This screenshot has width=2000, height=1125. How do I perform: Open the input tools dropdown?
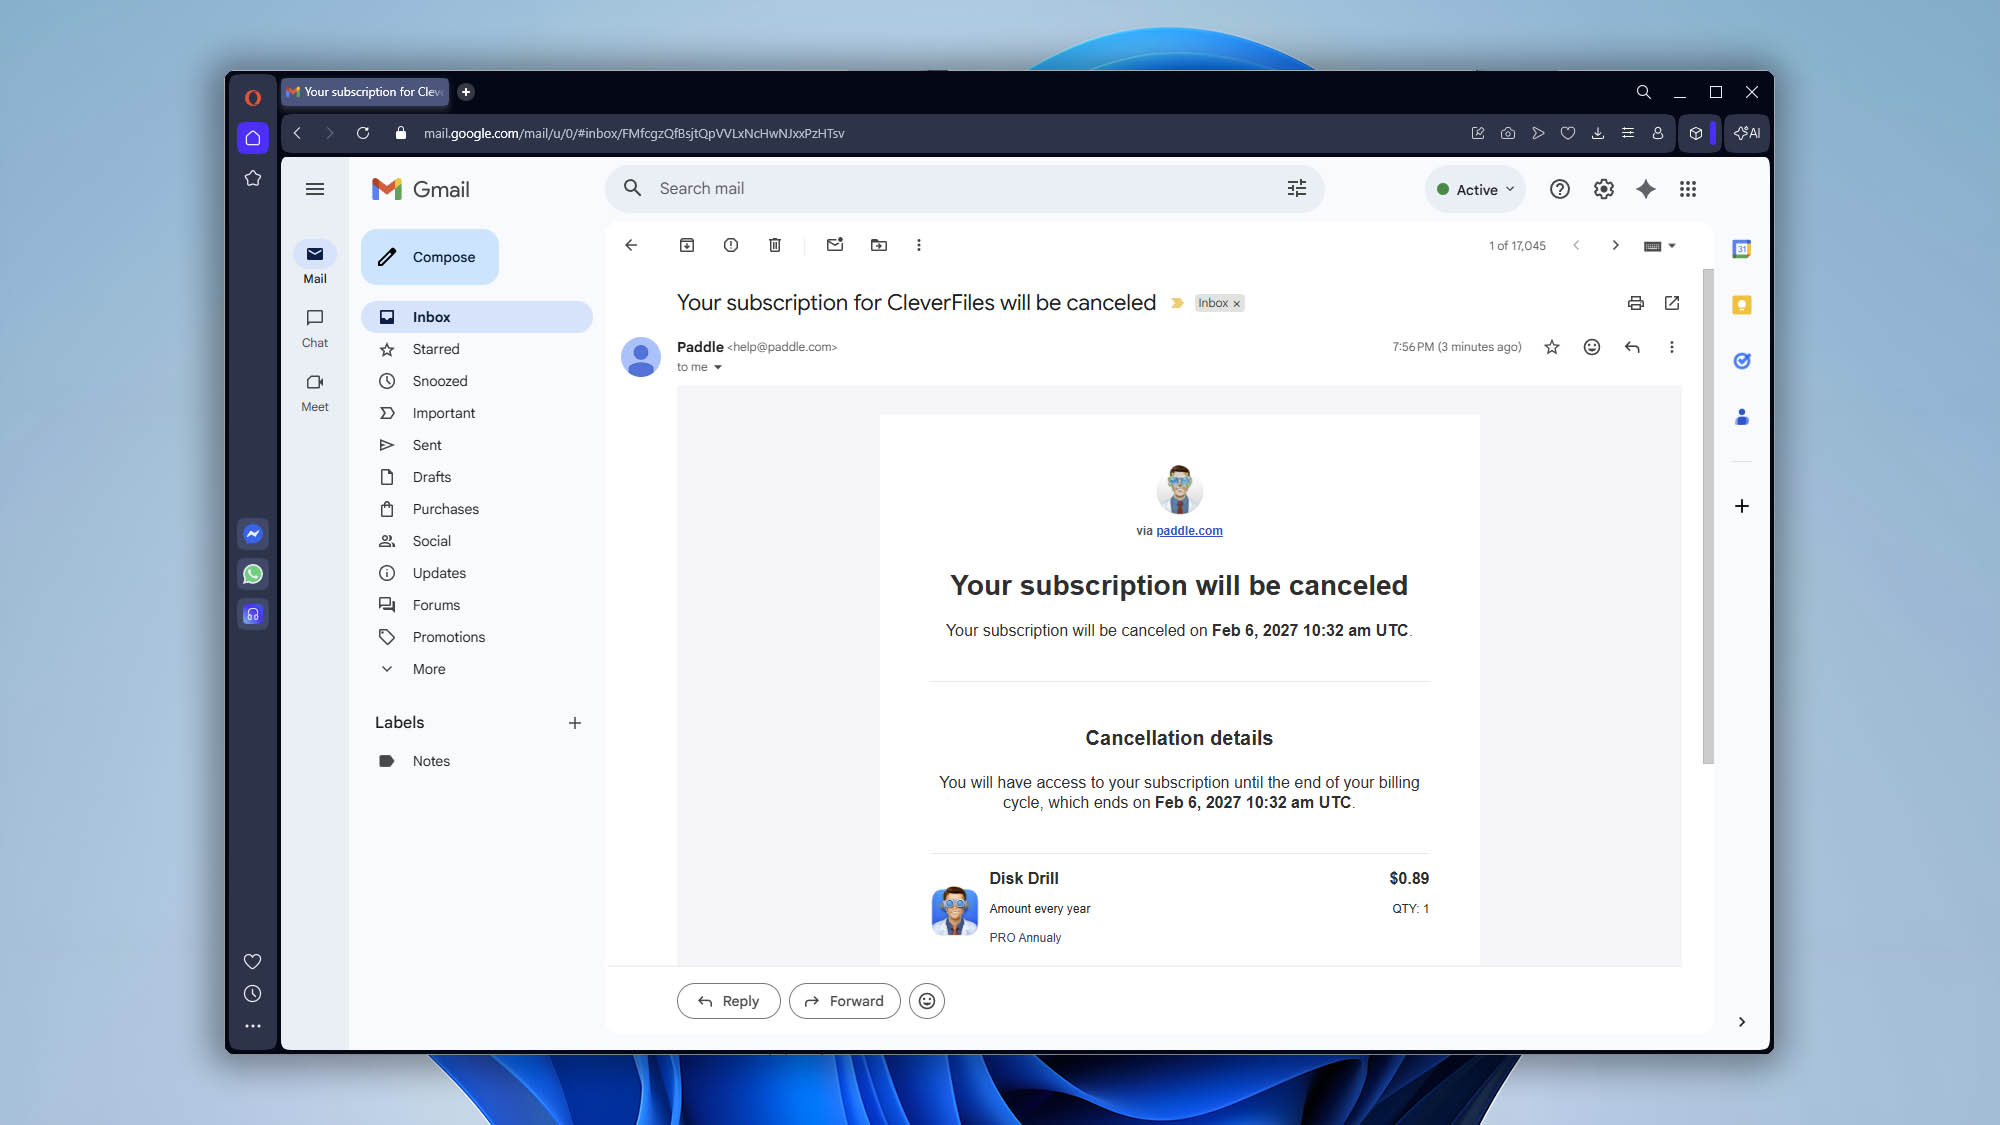pos(1660,246)
